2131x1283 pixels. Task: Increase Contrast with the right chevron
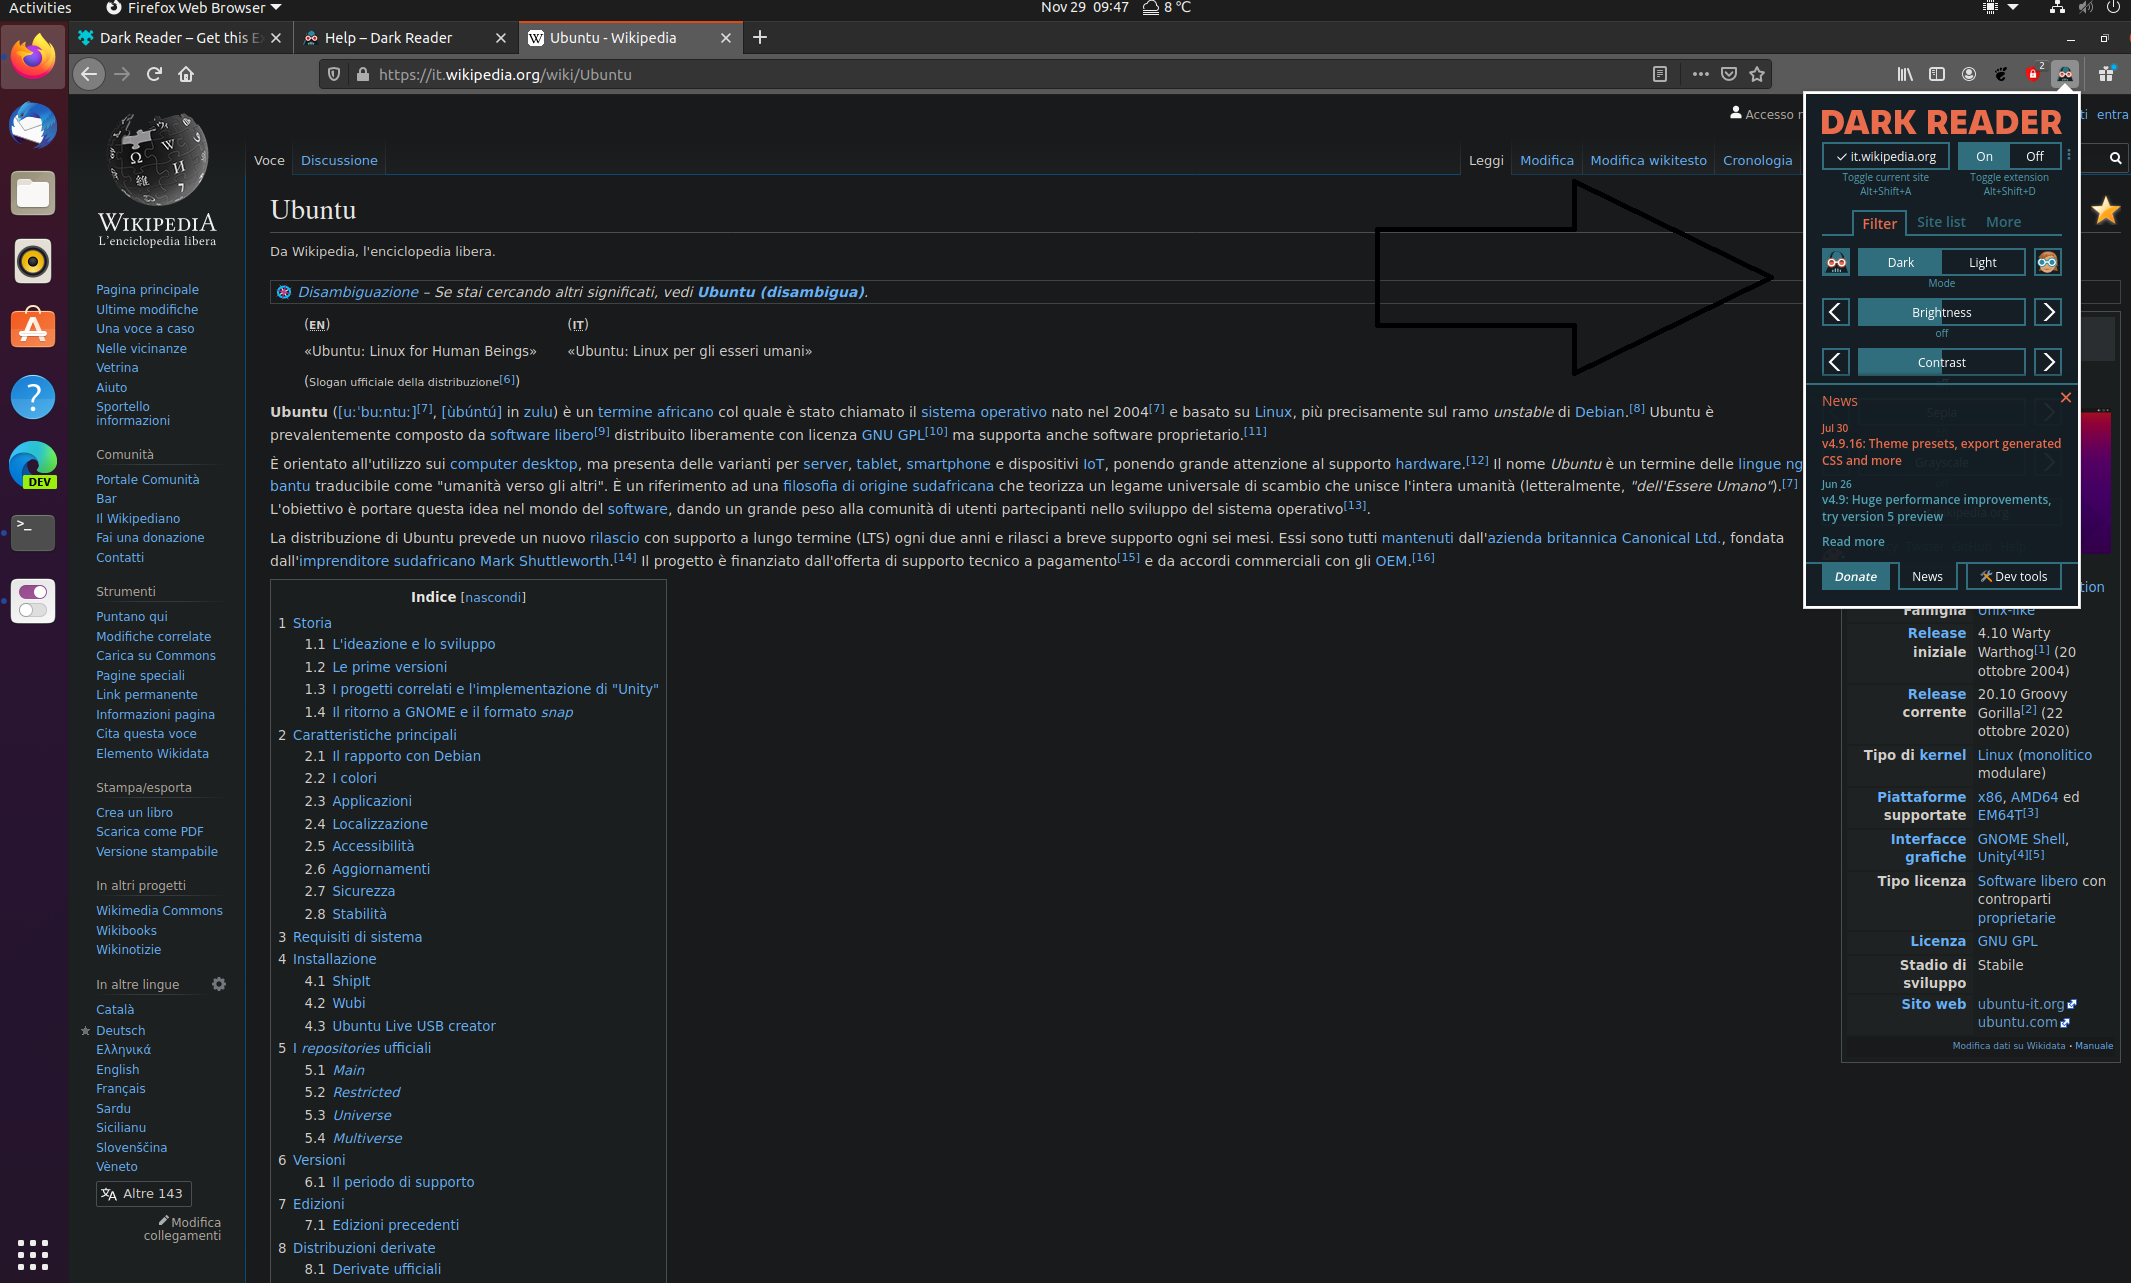pos(2047,361)
